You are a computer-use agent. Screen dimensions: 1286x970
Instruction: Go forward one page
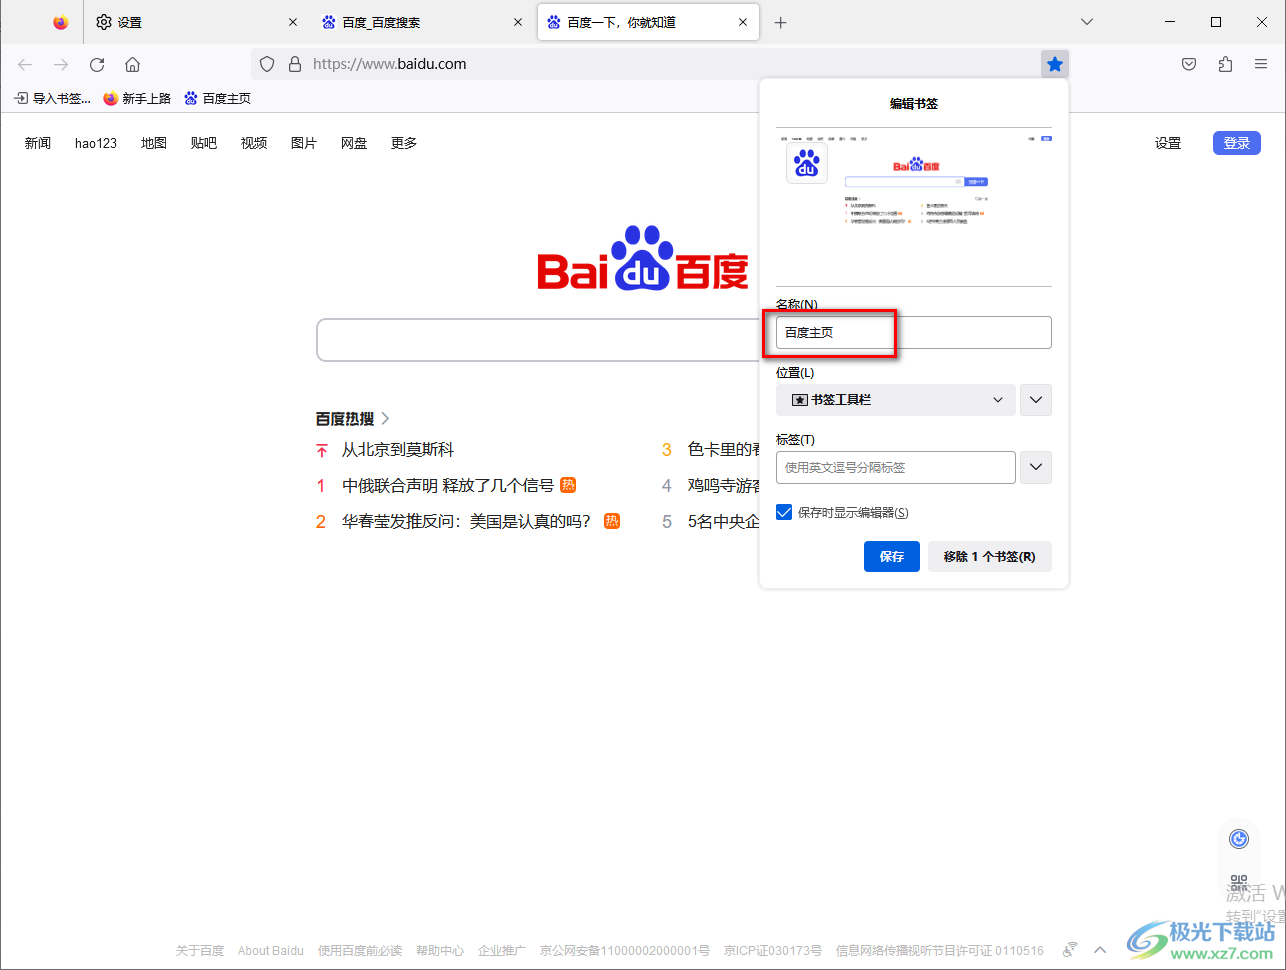[61, 64]
